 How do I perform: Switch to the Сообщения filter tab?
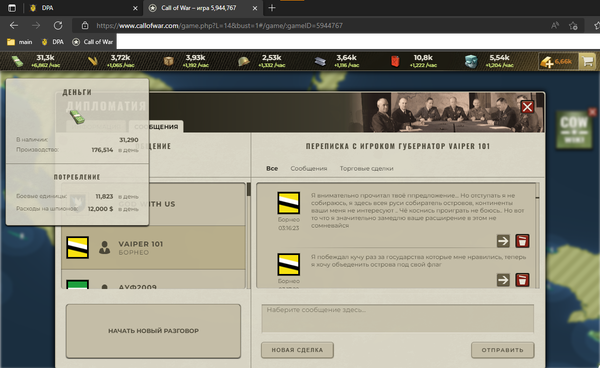click(x=309, y=168)
